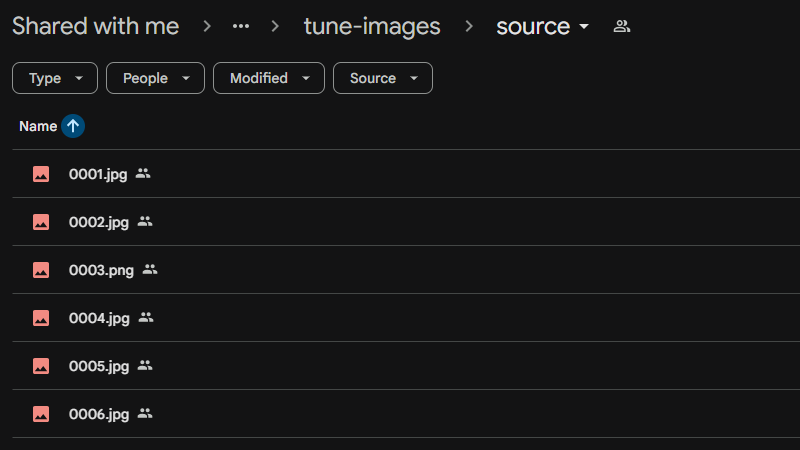Click the shared people icon beside 0002.jpg
The height and width of the screenshot is (450, 800).
(x=145, y=222)
